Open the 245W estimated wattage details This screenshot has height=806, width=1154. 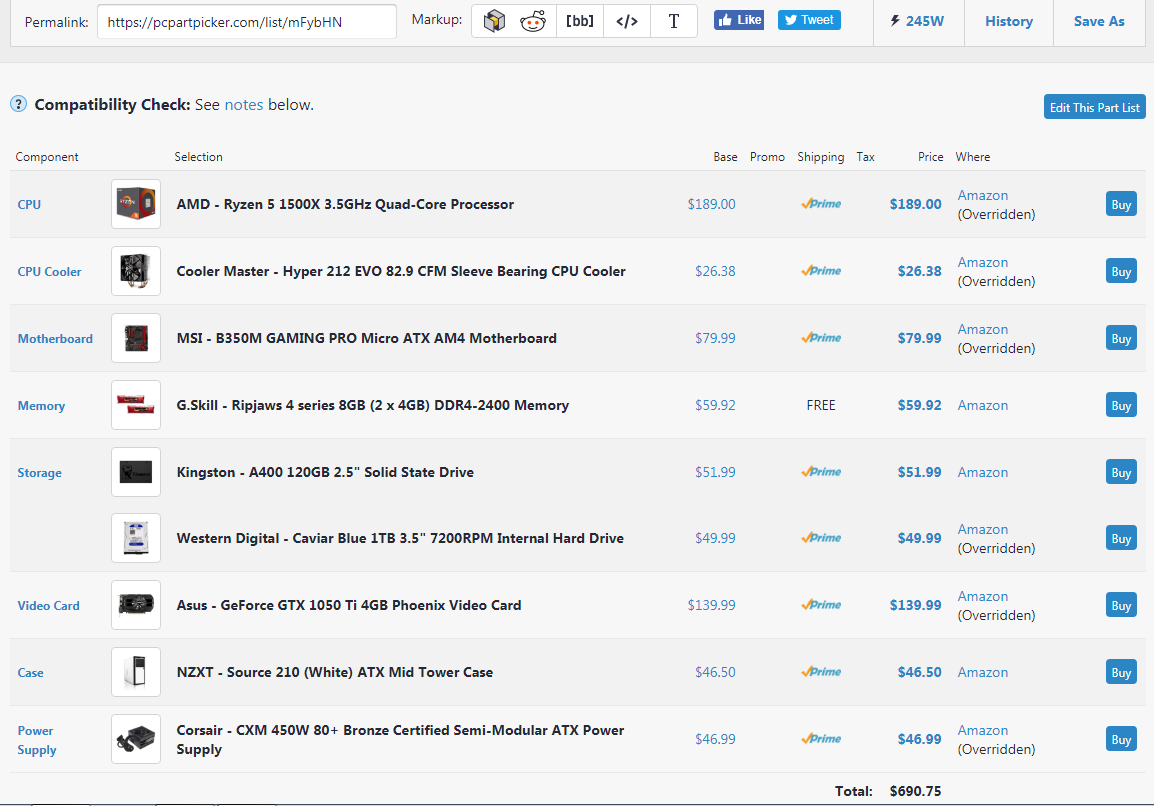pos(917,20)
